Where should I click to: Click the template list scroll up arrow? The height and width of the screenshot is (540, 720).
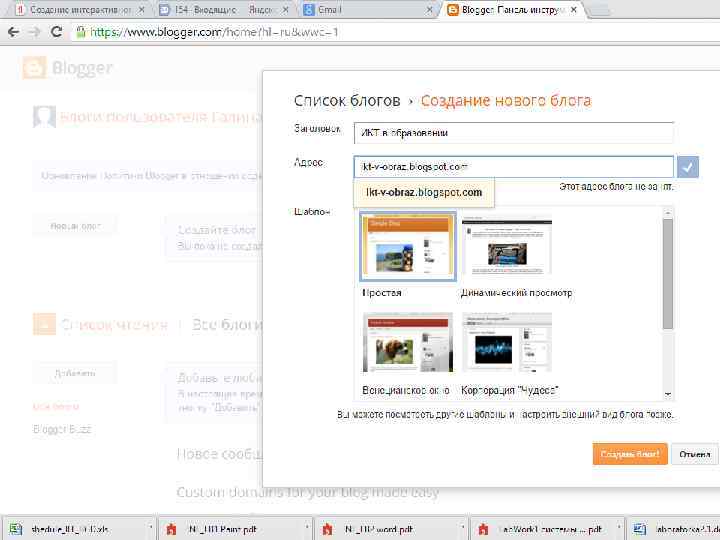(x=668, y=212)
